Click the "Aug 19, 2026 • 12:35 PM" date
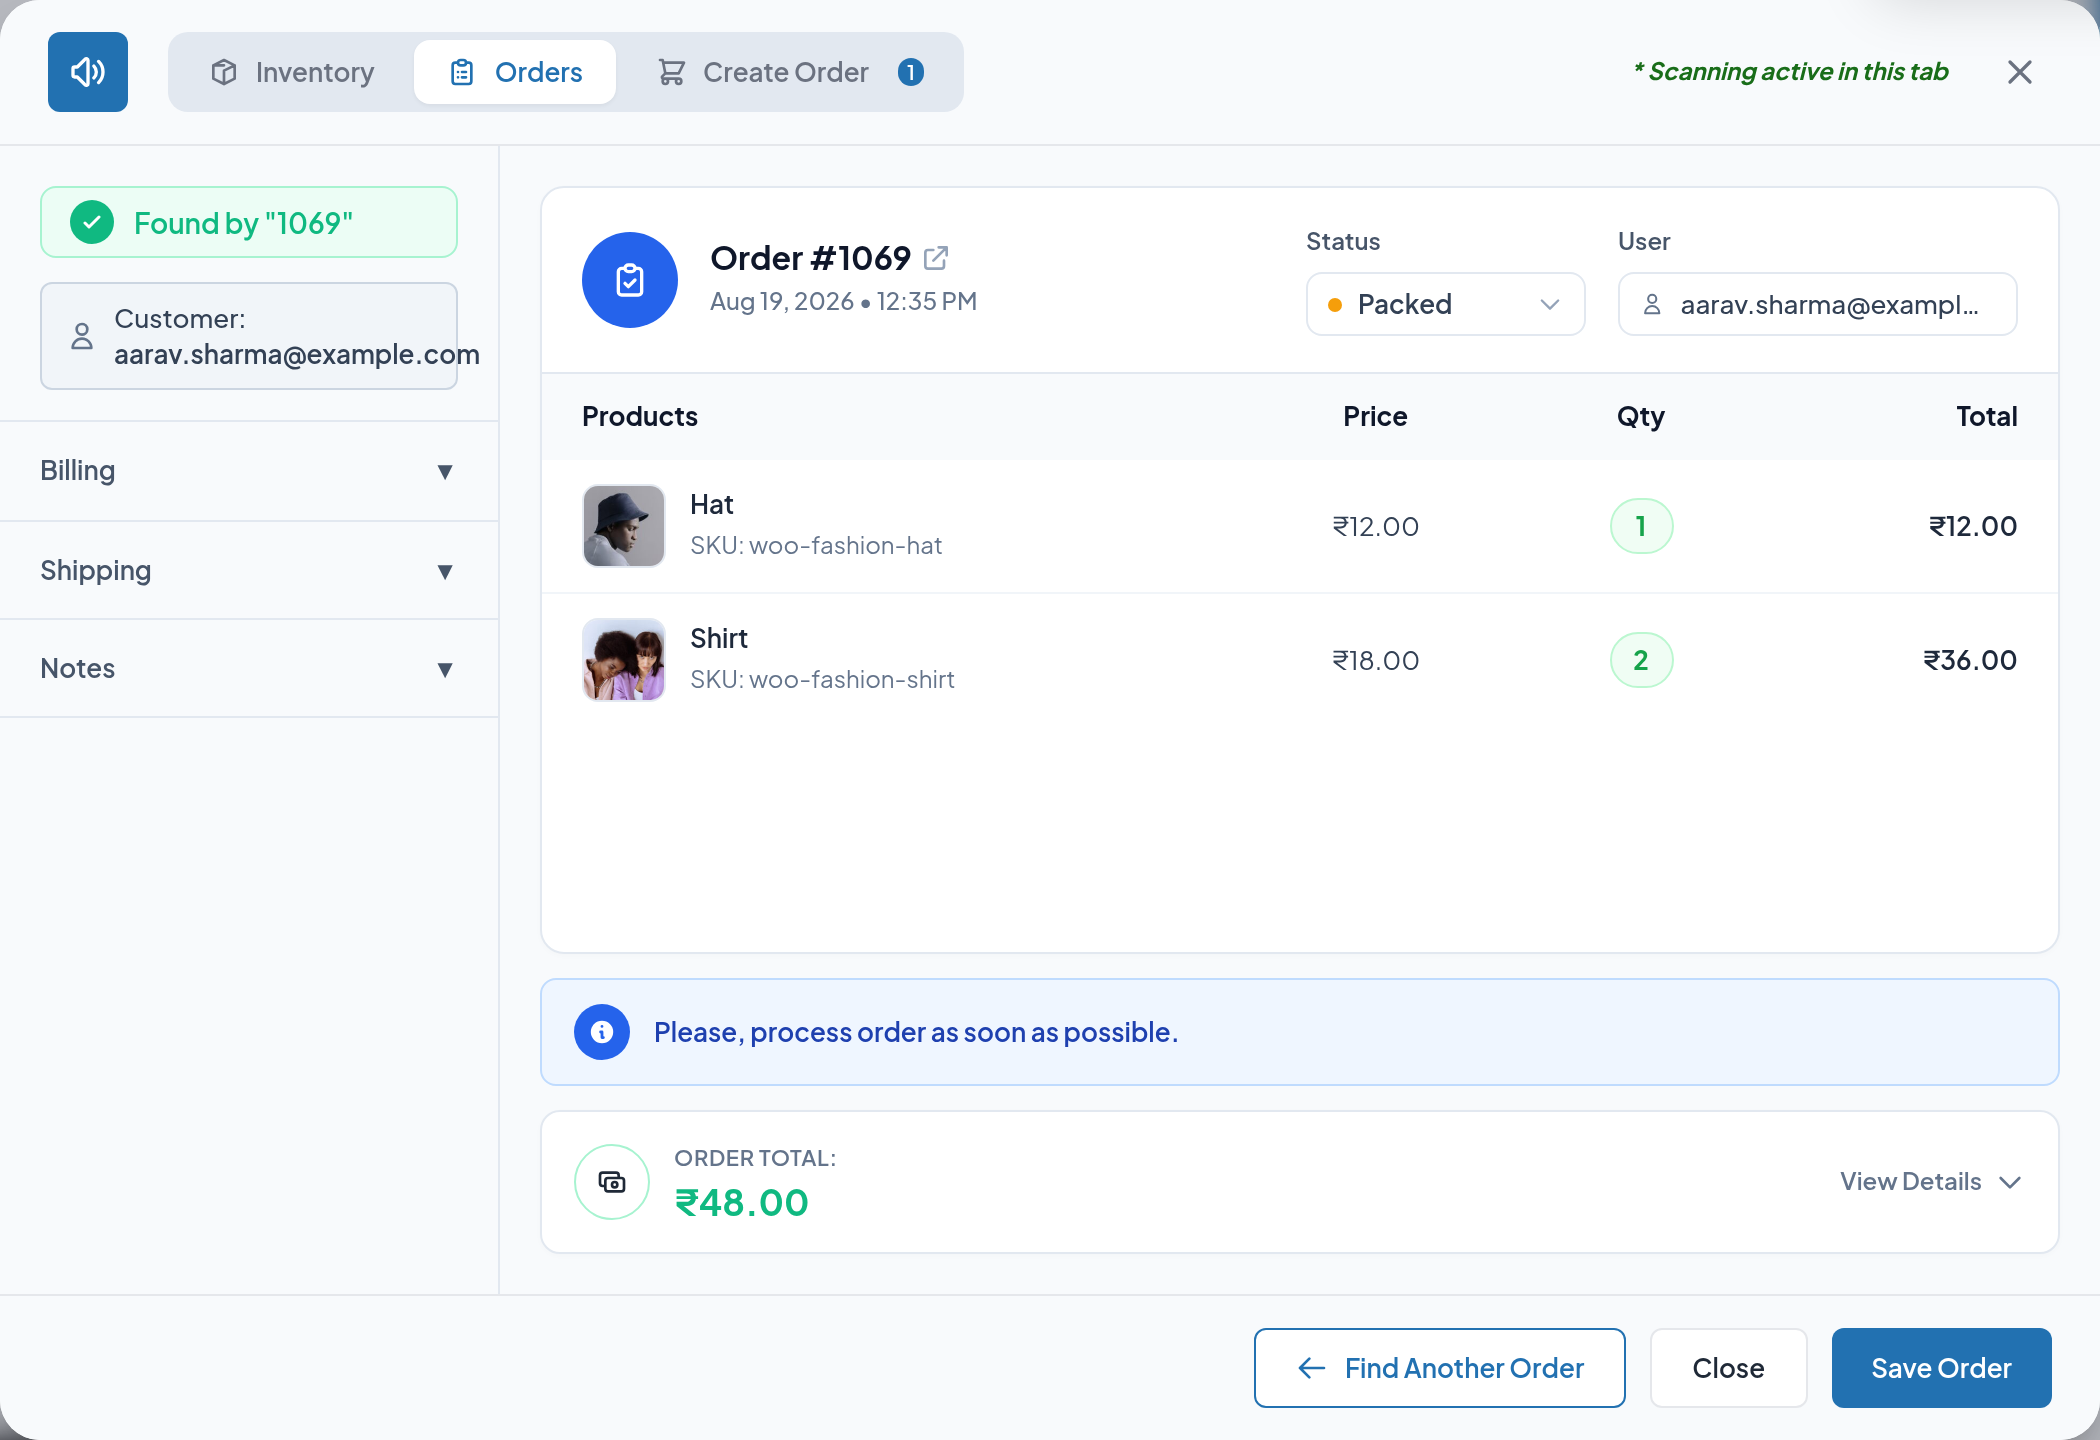The image size is (2100, 1440). 843,302
